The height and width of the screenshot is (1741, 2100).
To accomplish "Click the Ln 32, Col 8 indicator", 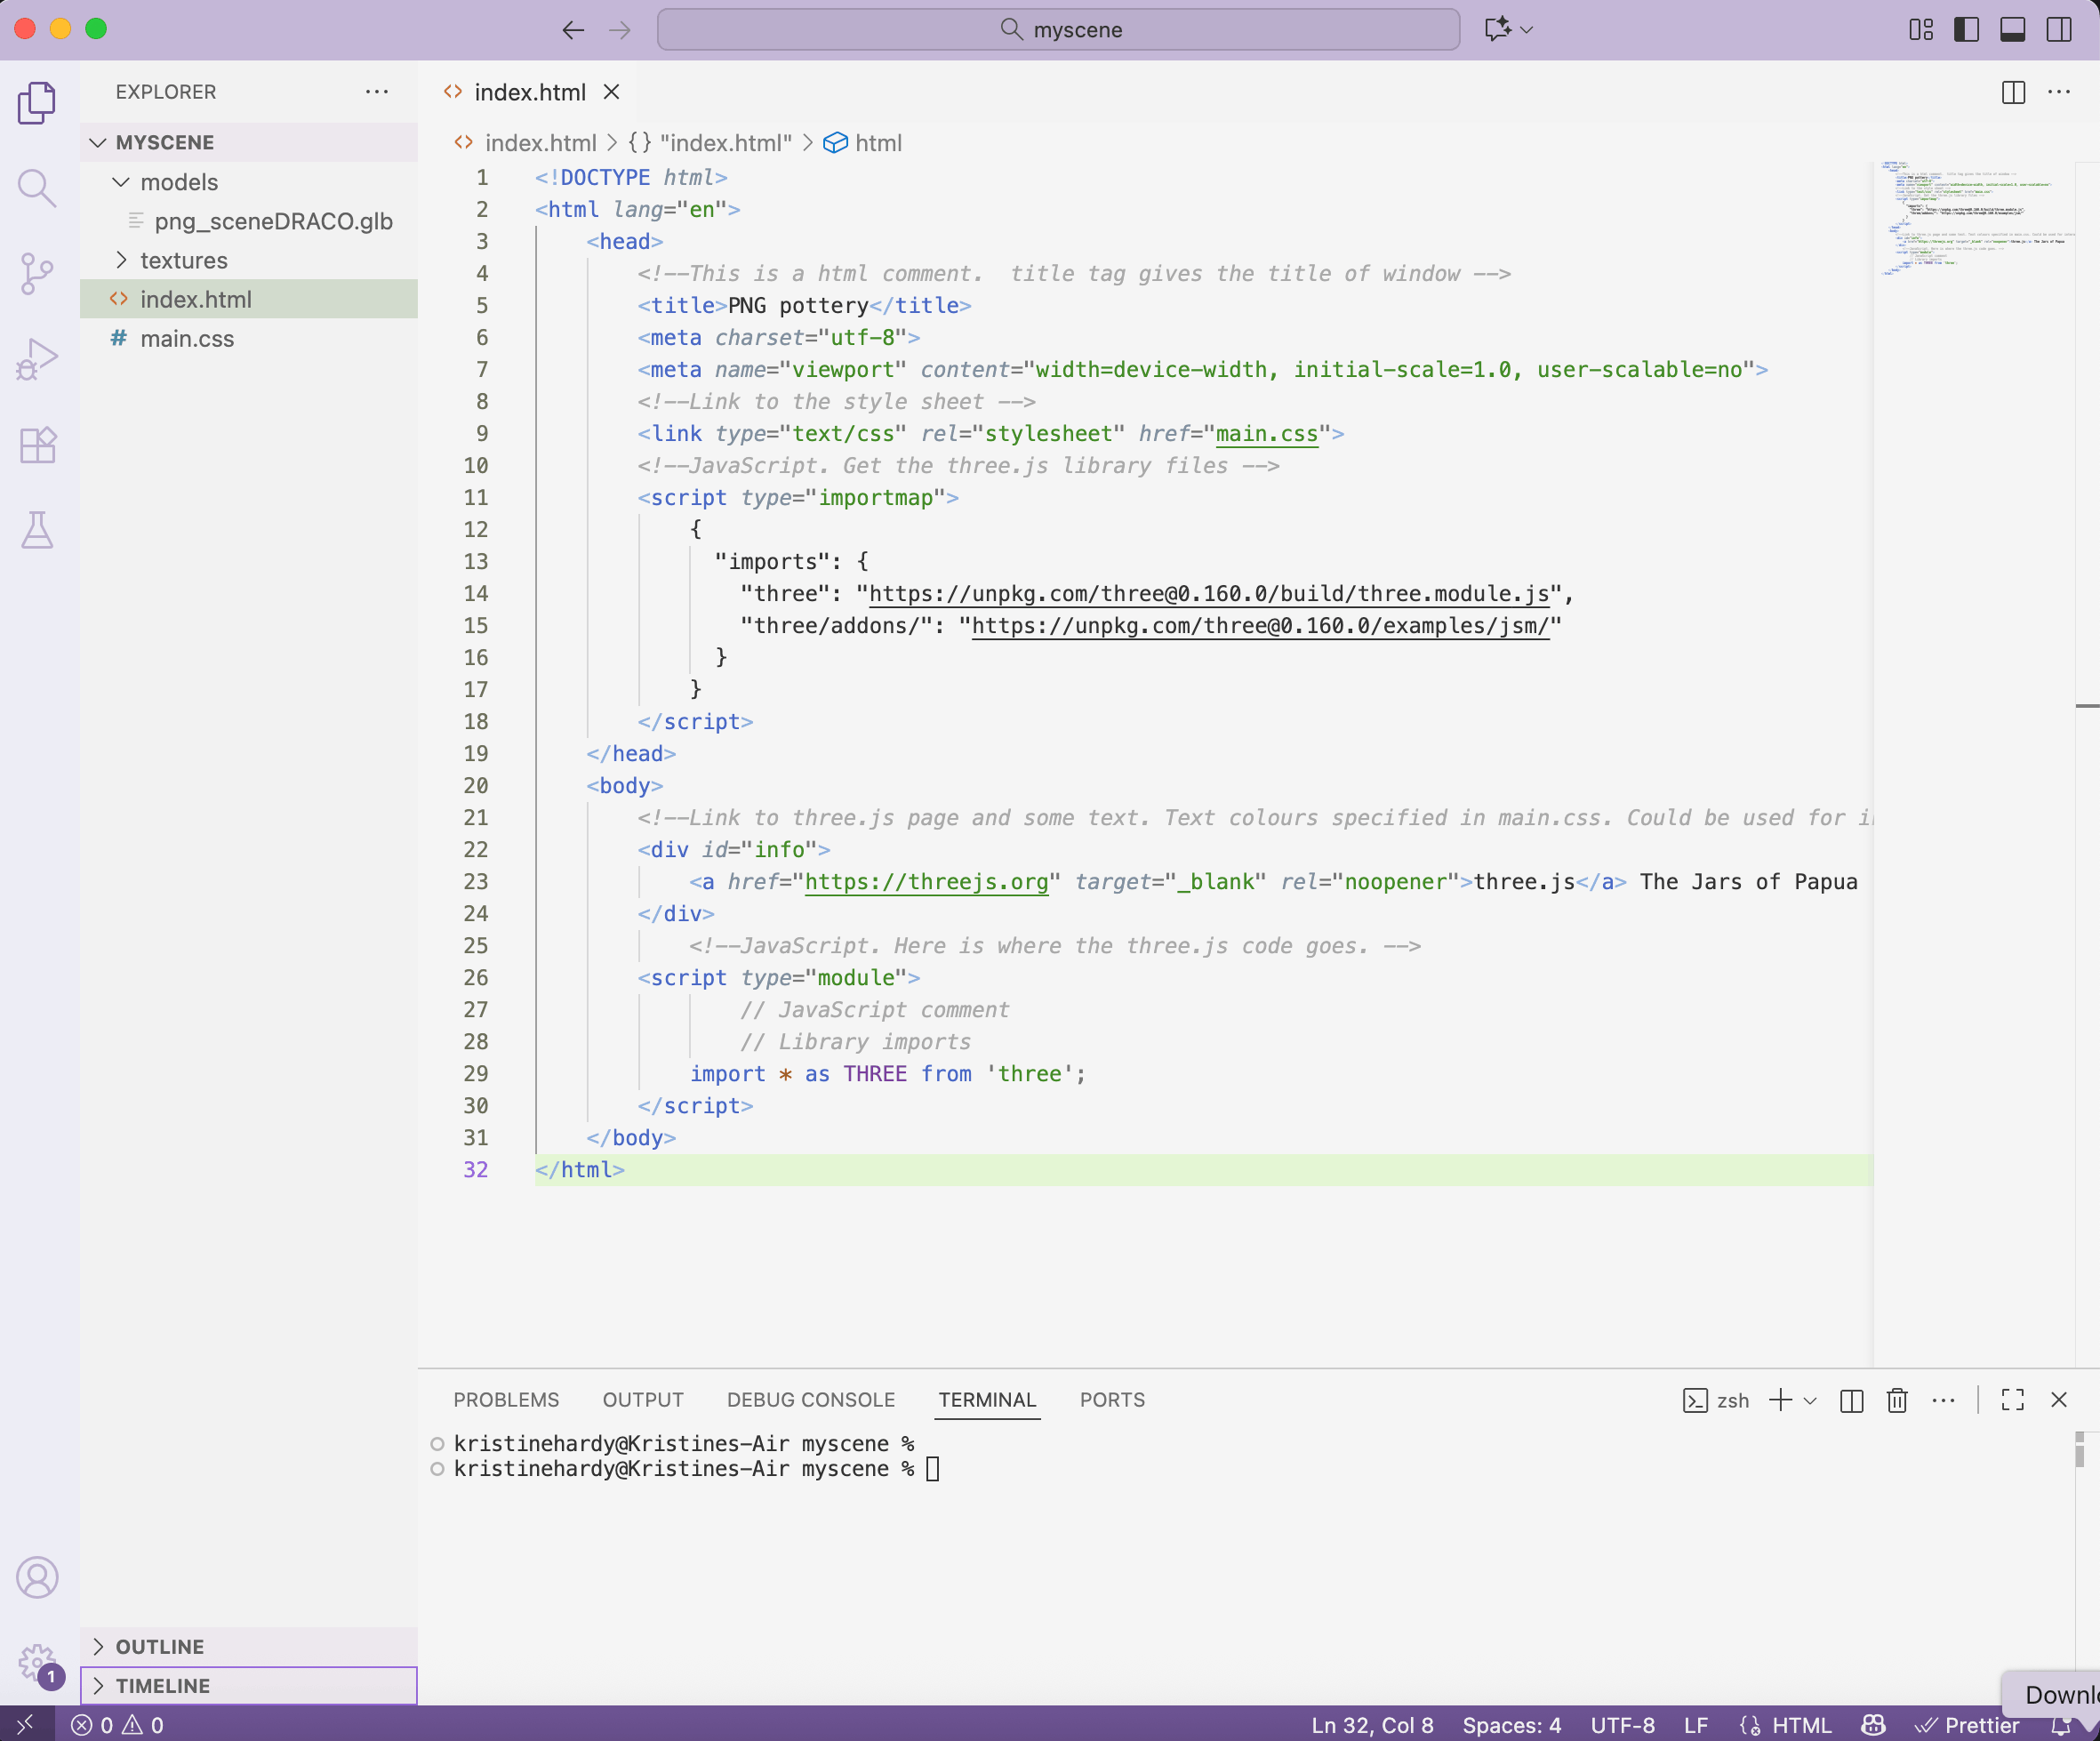I will coord(1372,1725).
